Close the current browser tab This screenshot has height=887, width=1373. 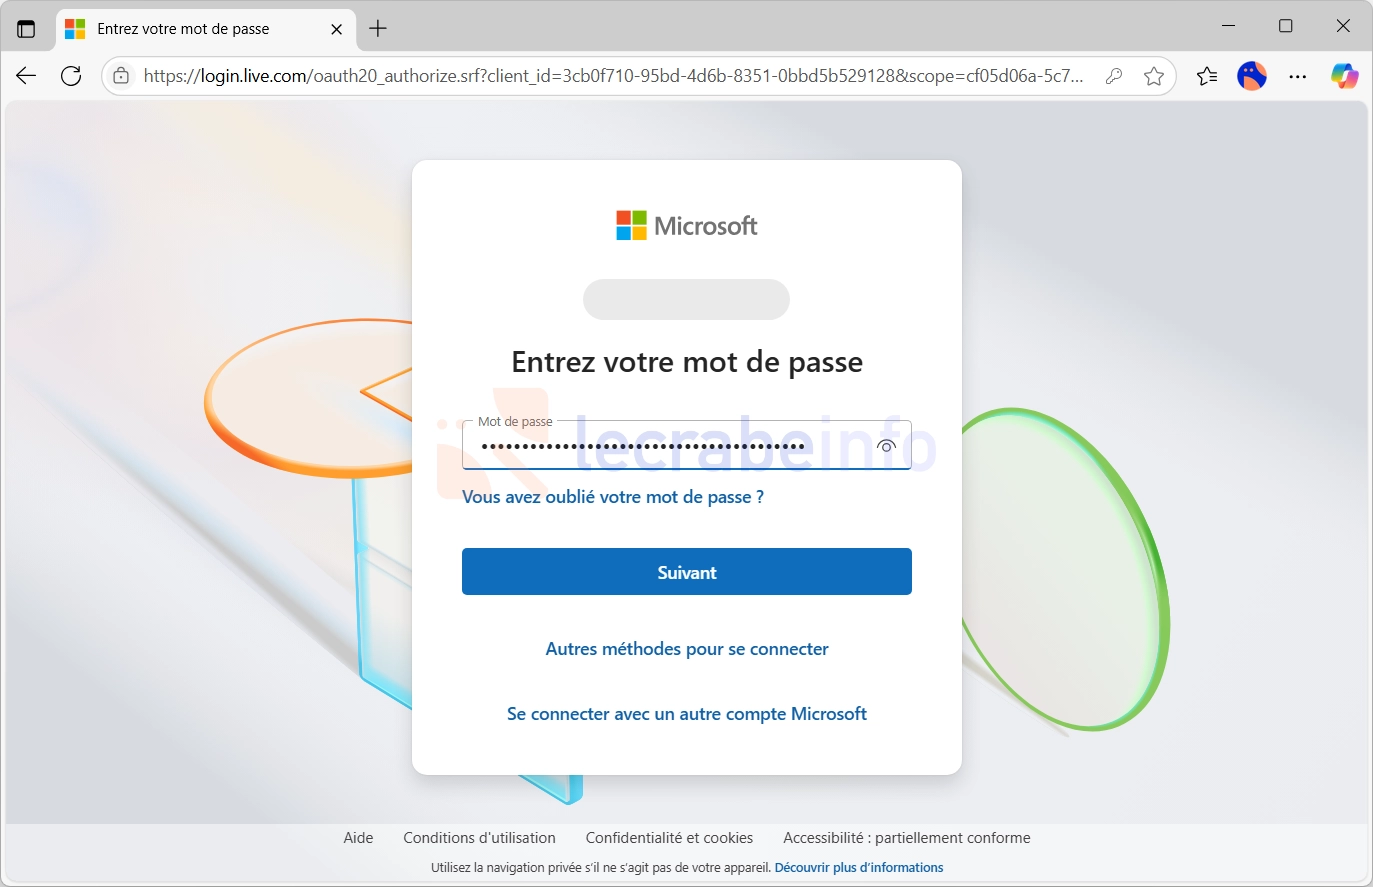[336, 29]
